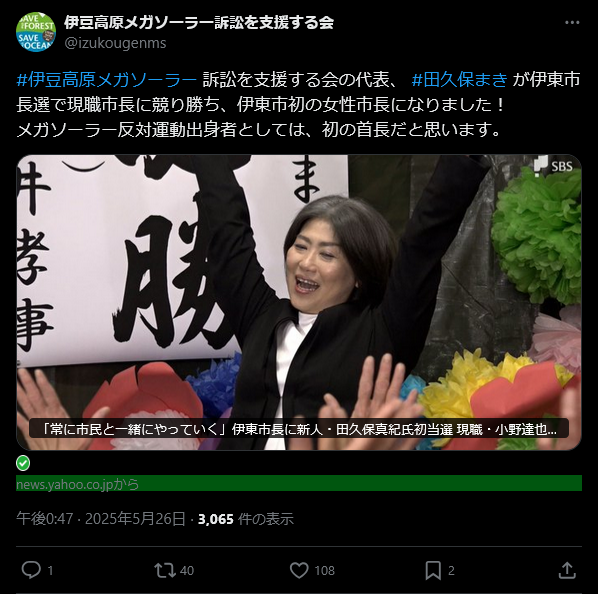Screen dimensions: 598x594
Task: Click the green checkmark badge icon
Action: [23, 463]
